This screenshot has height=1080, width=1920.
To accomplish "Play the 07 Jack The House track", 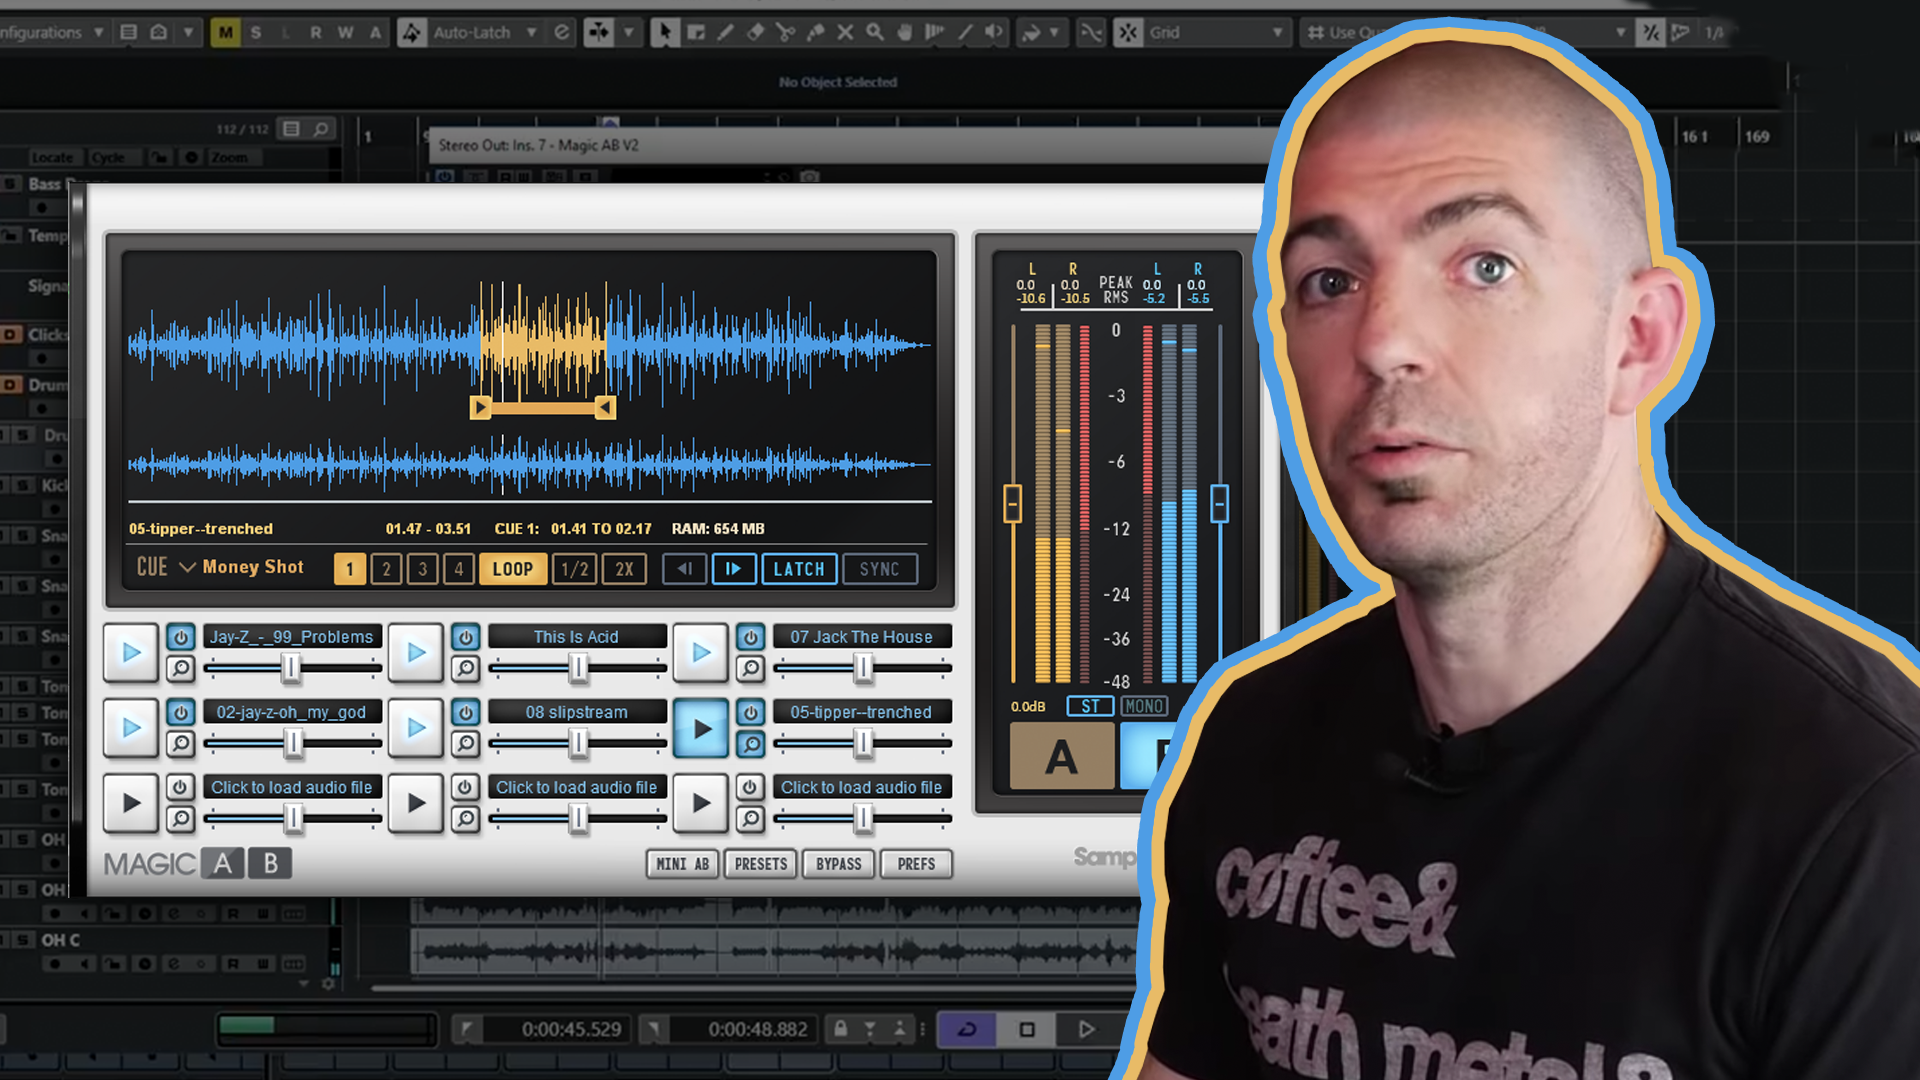I will [701, 653].
